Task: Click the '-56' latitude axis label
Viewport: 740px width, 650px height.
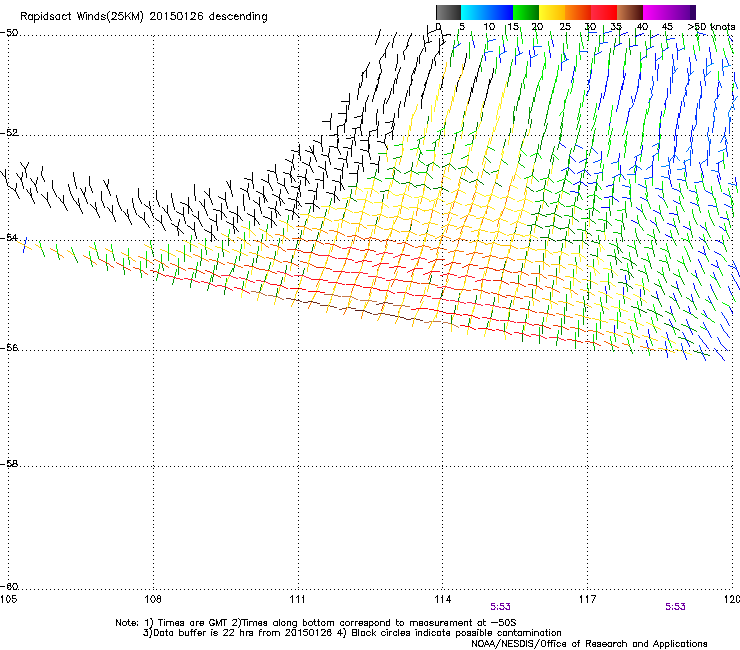Action: click(9, 347)
